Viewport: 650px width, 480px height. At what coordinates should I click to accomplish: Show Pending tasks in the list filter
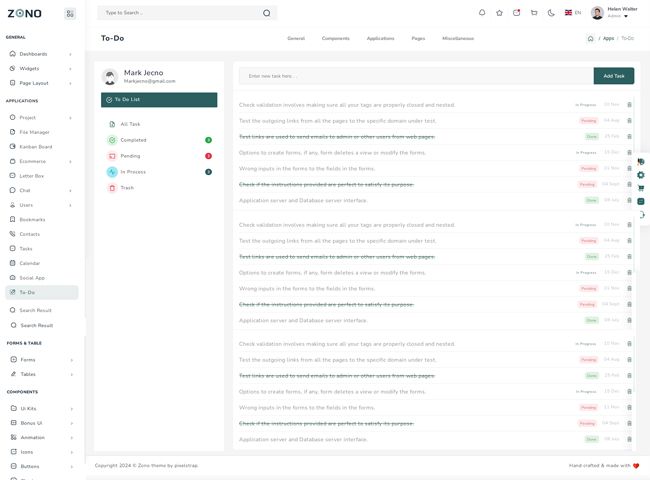coord(130,156)
